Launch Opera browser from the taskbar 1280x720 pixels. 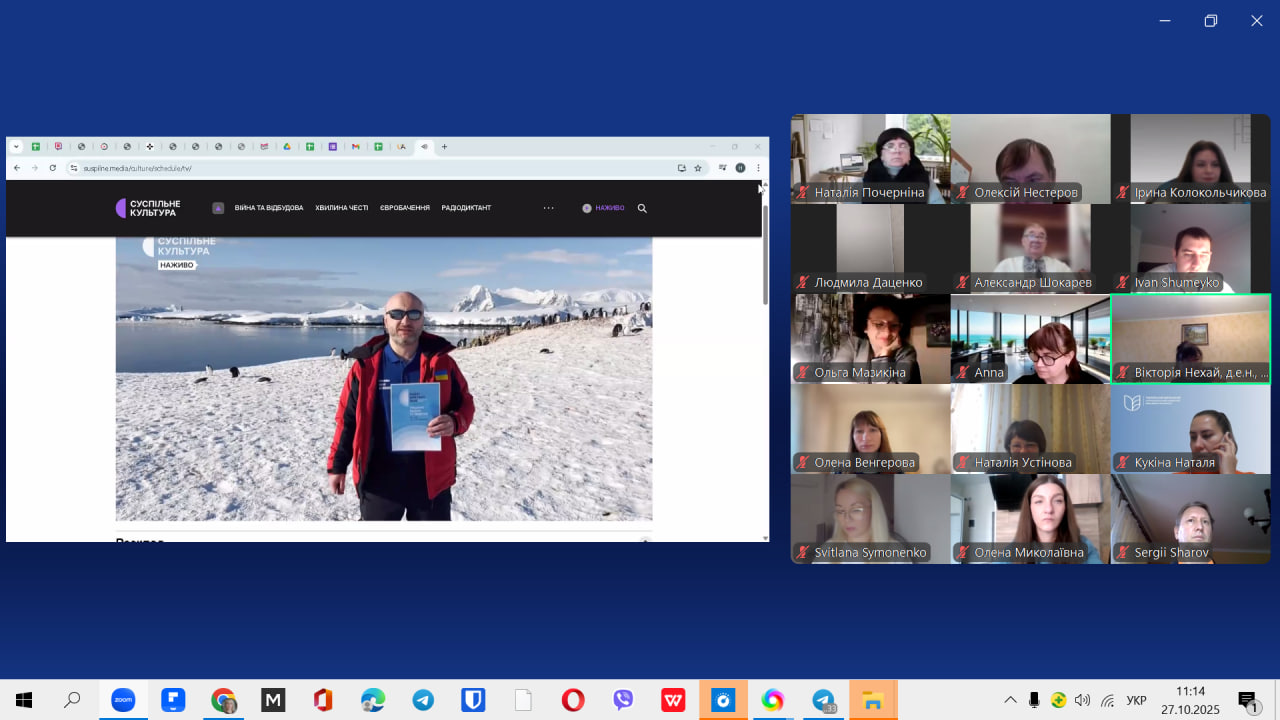pos(573,700)
